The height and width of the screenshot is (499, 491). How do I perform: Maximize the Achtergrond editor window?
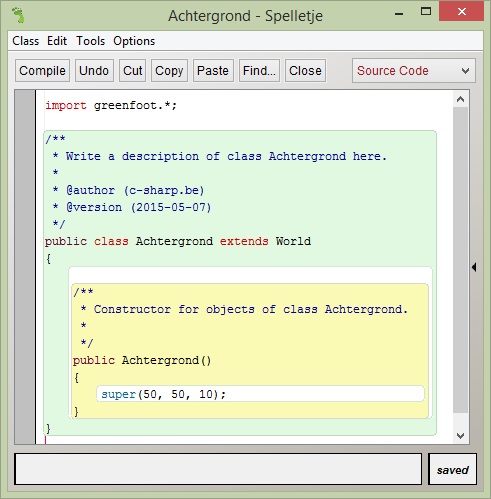[426, 12]
